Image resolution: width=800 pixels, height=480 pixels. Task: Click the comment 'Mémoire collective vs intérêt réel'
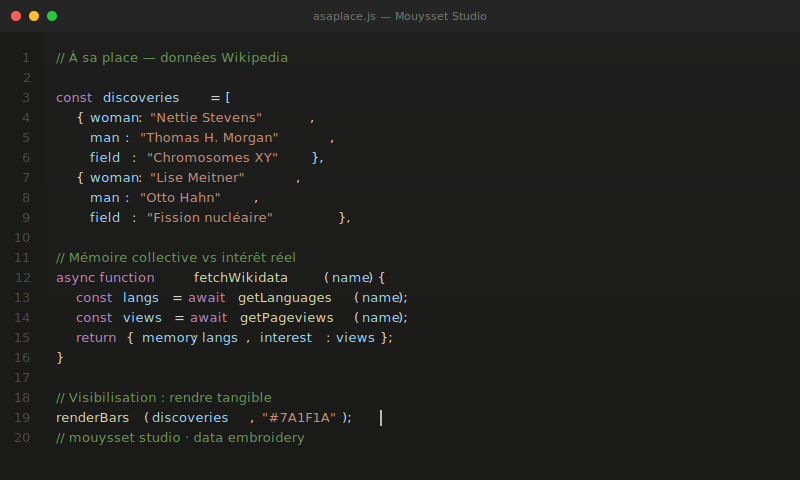(x=182, y=258)
